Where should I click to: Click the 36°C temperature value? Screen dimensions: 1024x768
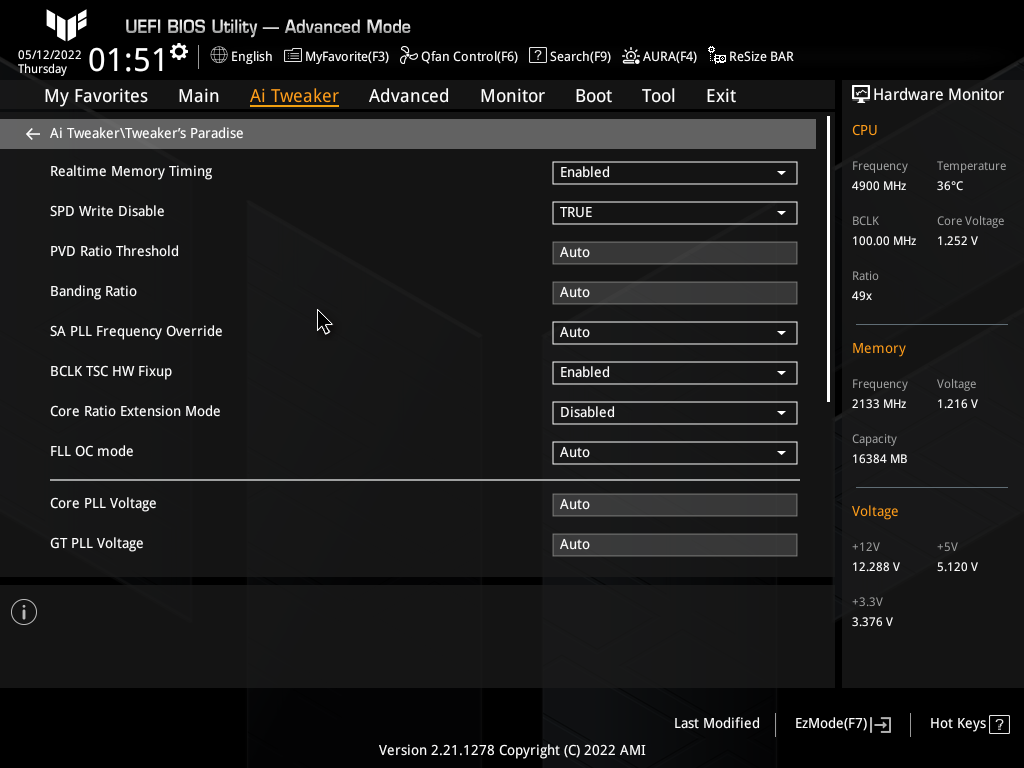(950, 186)
